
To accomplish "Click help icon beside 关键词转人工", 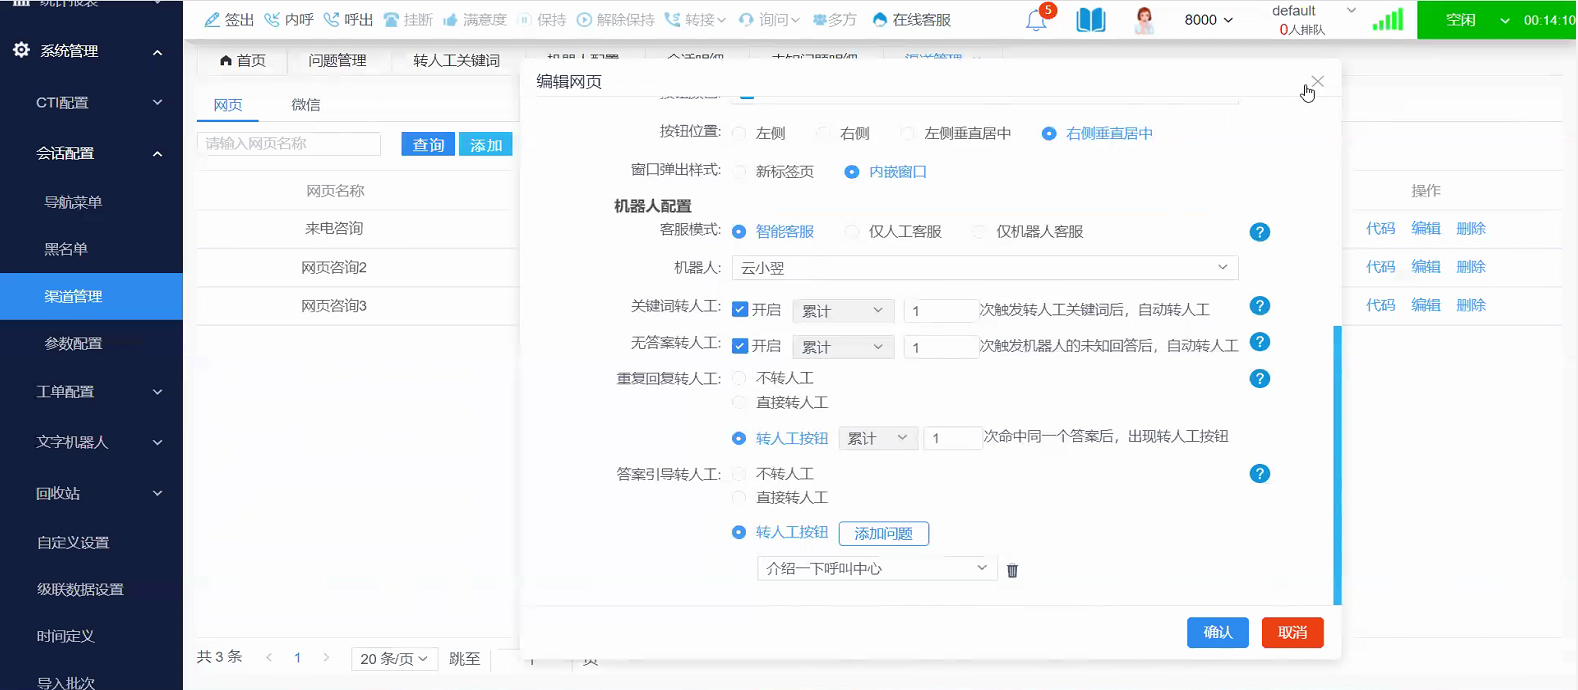I will click(1260, 306).
